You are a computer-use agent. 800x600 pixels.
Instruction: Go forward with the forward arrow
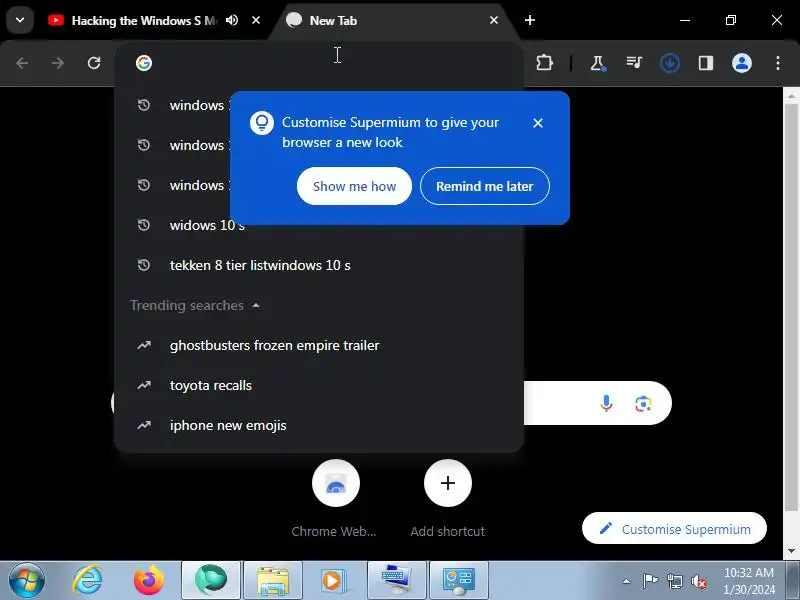(x=58, y=63)
